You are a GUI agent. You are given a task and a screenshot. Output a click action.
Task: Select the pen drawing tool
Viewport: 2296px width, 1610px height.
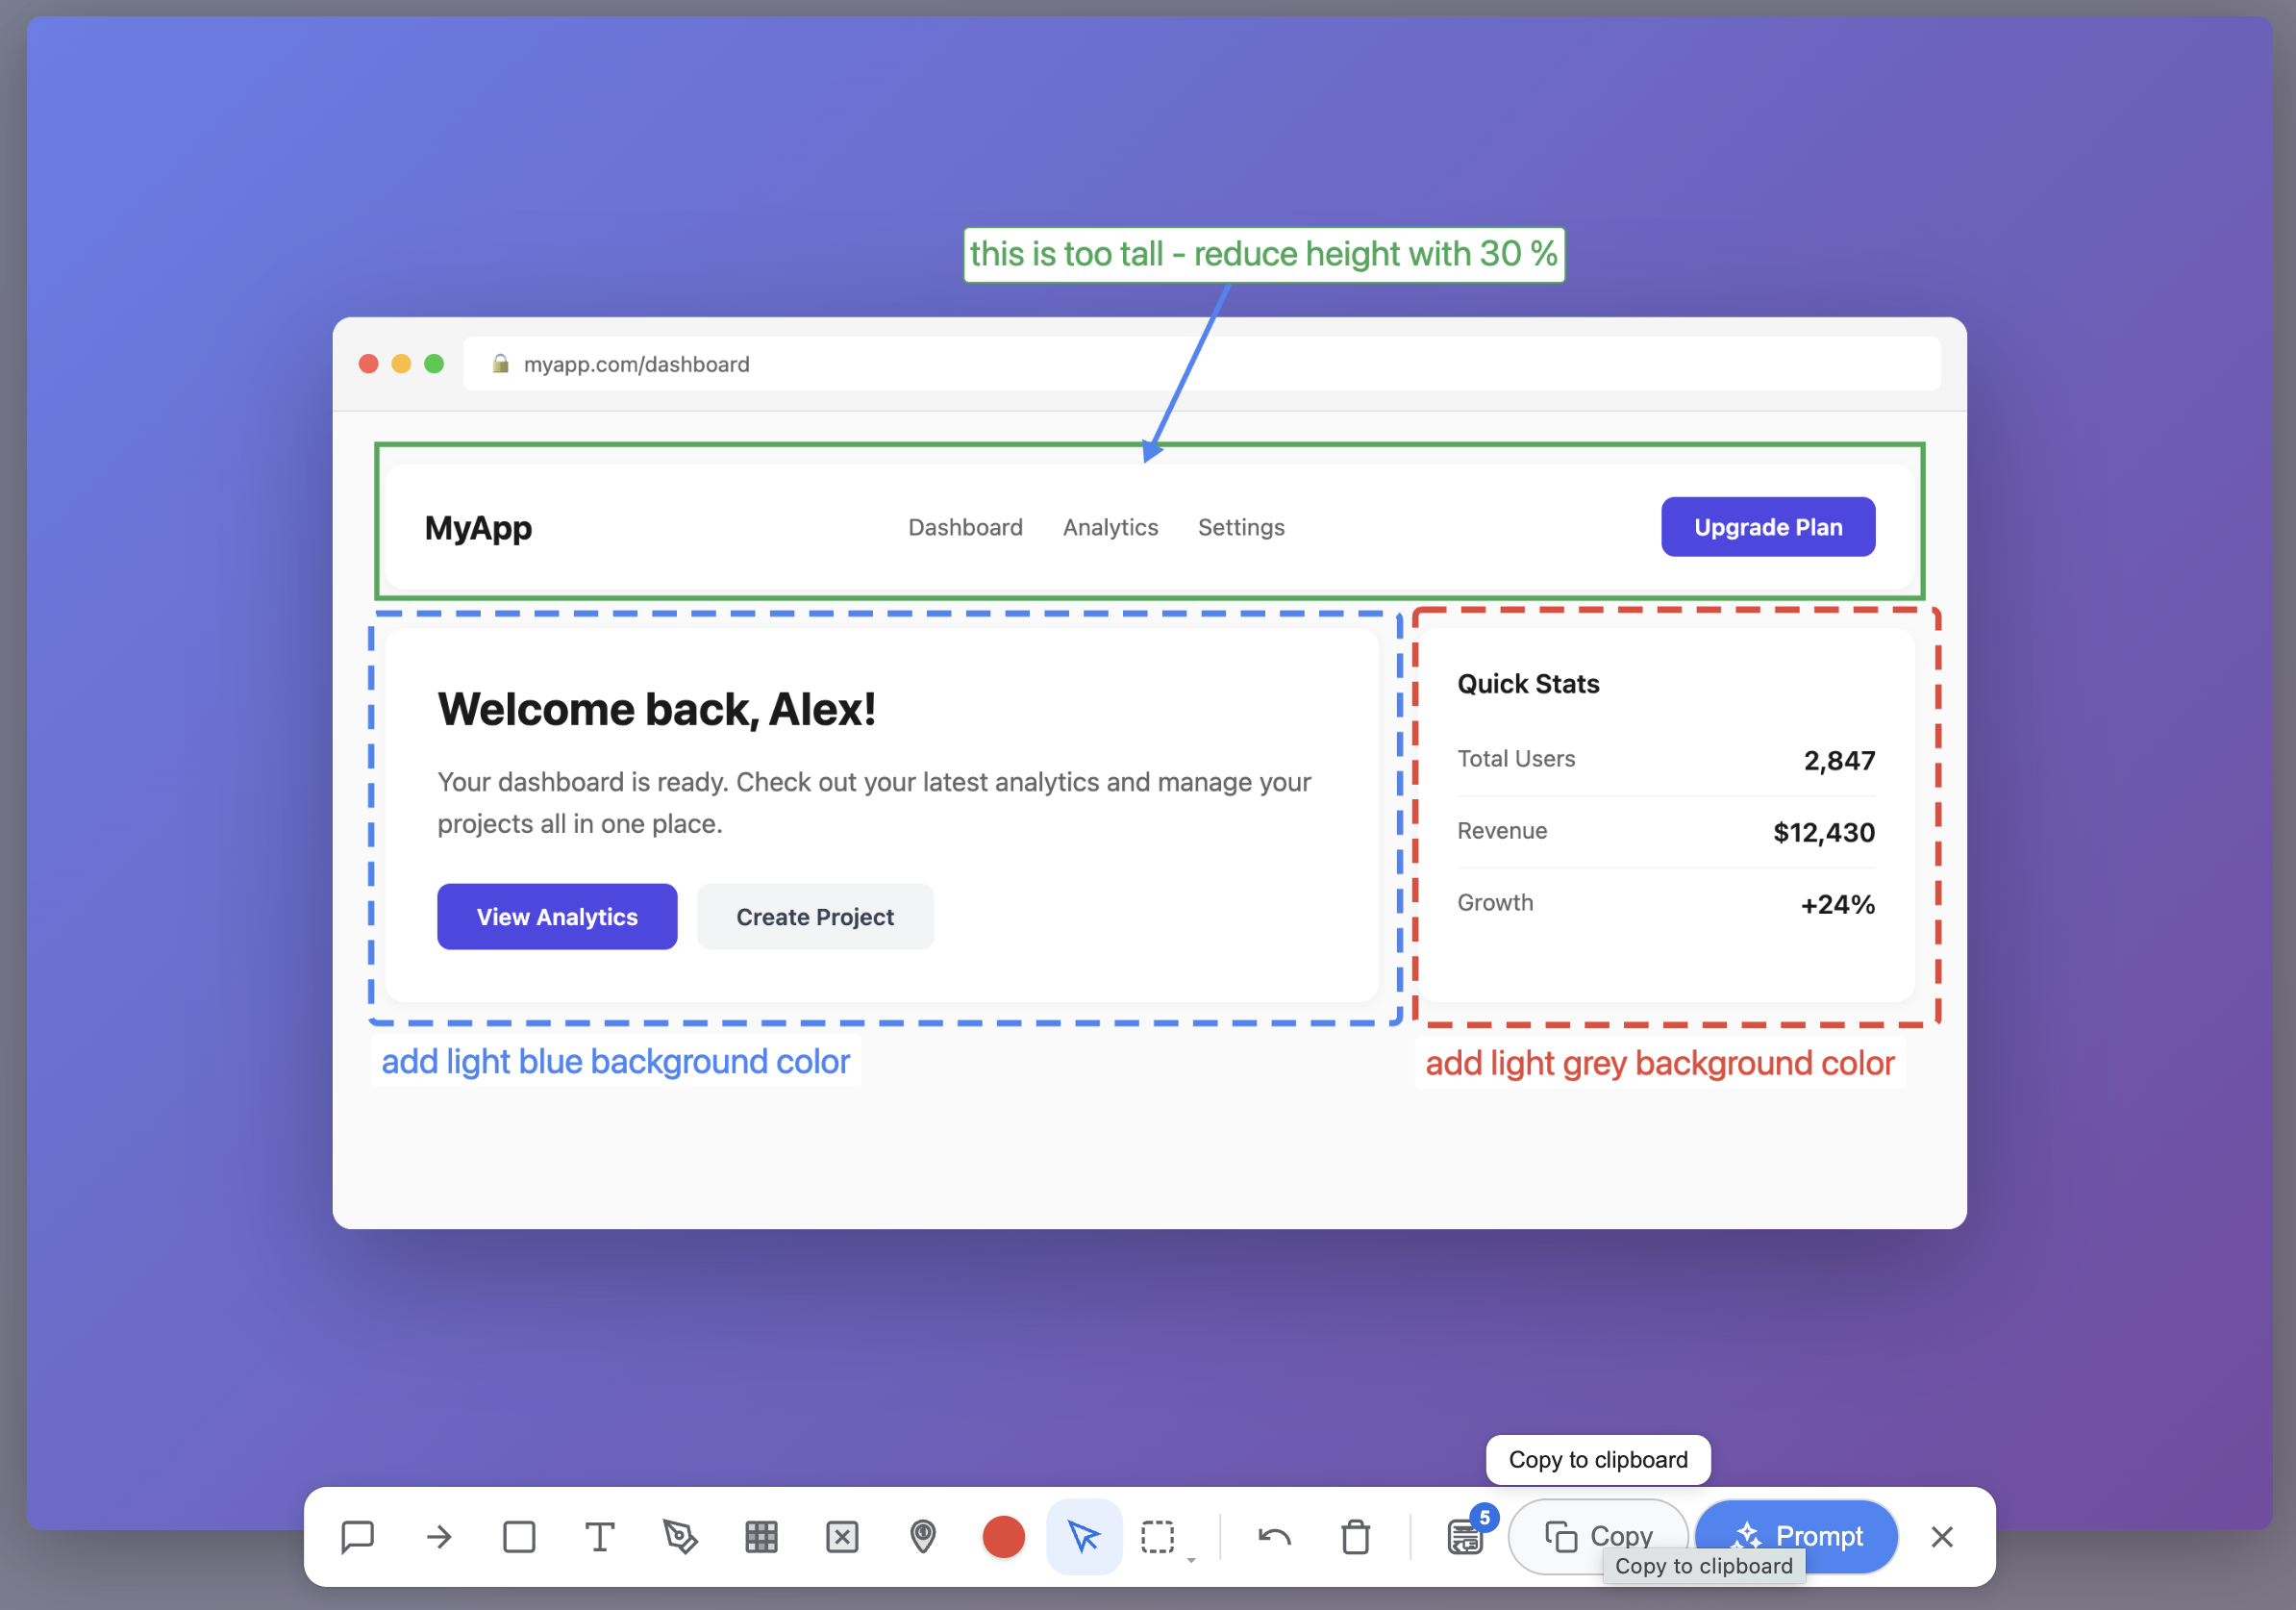(x=681, y=1537)
